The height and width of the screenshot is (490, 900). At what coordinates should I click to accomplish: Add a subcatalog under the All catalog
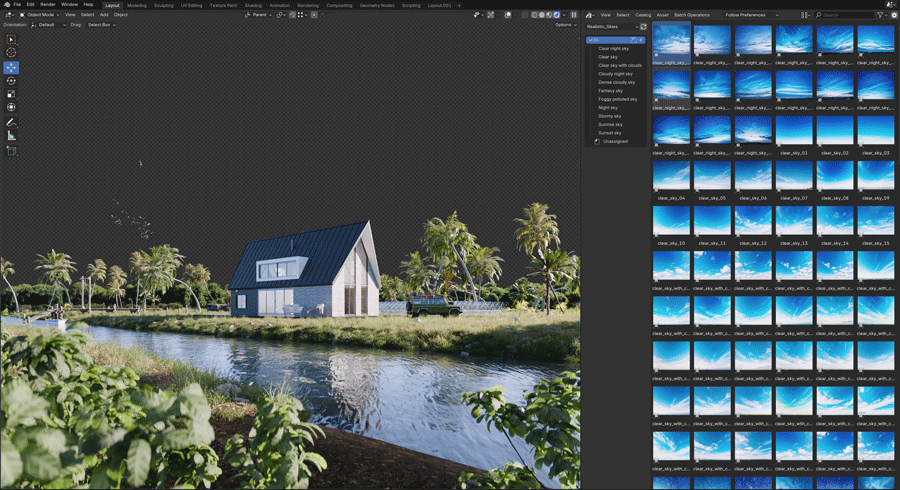641,40
